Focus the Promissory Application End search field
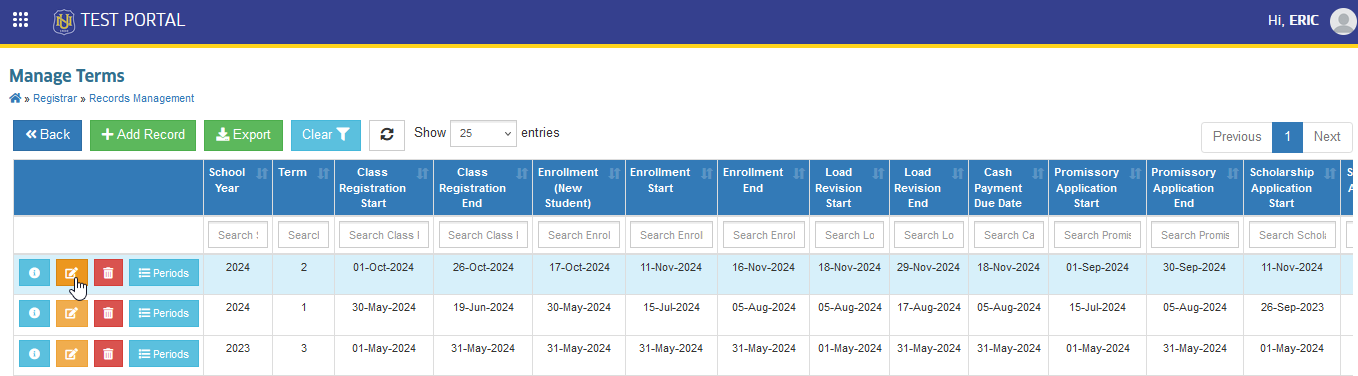 (1195, 235)
